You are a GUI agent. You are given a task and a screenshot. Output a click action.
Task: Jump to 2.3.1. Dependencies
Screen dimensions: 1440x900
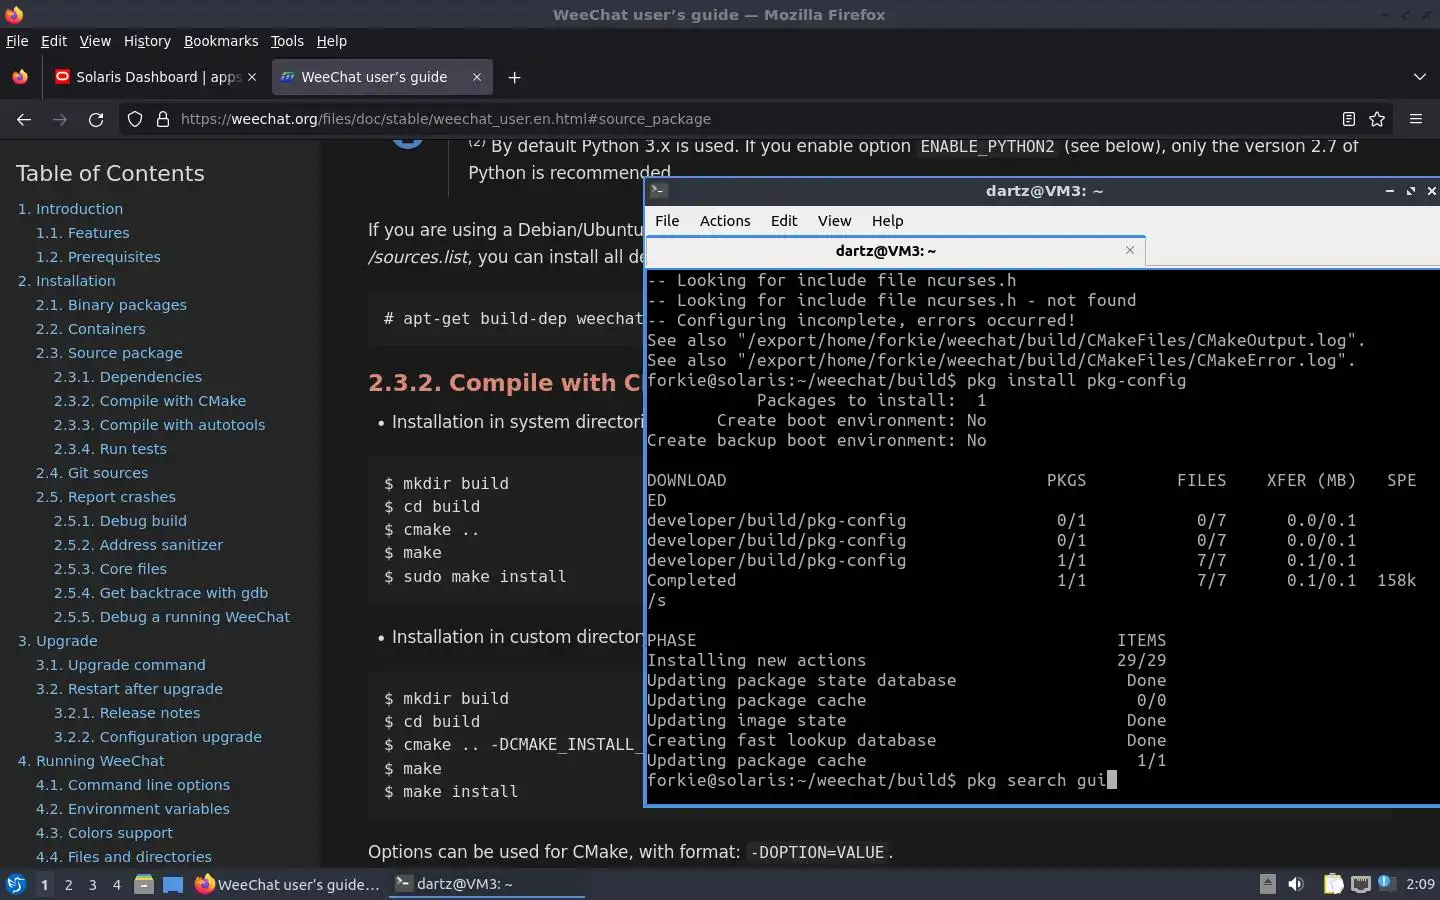click(x=128, y=377)
